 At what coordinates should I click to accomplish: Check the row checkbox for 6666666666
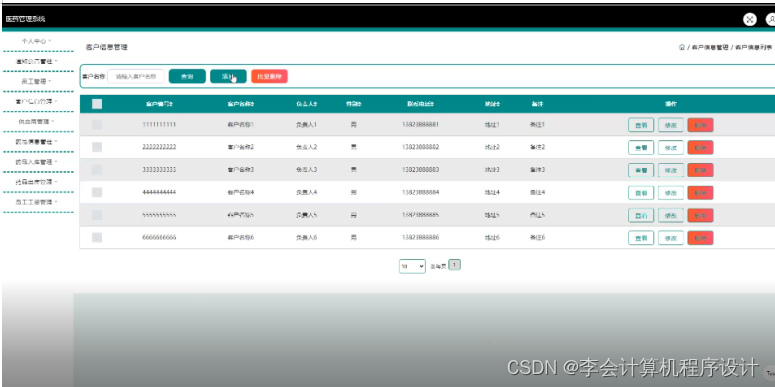97,238
